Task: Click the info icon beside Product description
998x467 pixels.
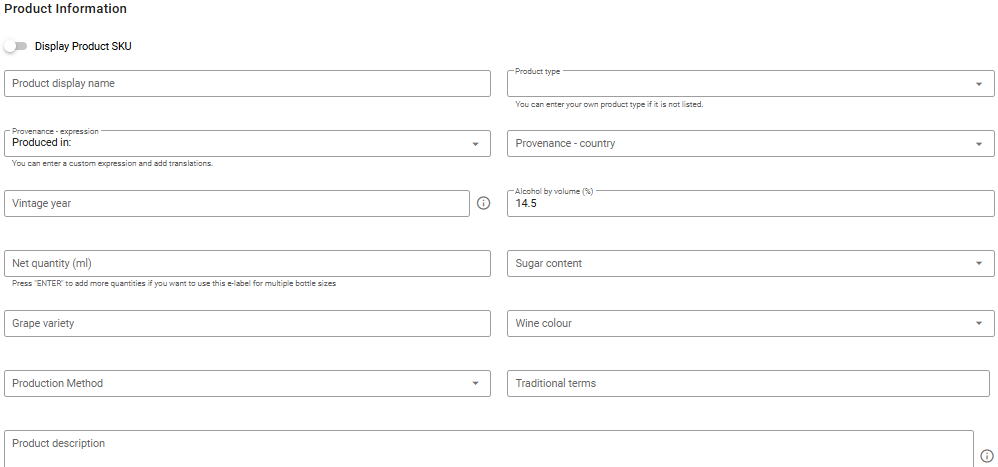Action: pos(987,455)
